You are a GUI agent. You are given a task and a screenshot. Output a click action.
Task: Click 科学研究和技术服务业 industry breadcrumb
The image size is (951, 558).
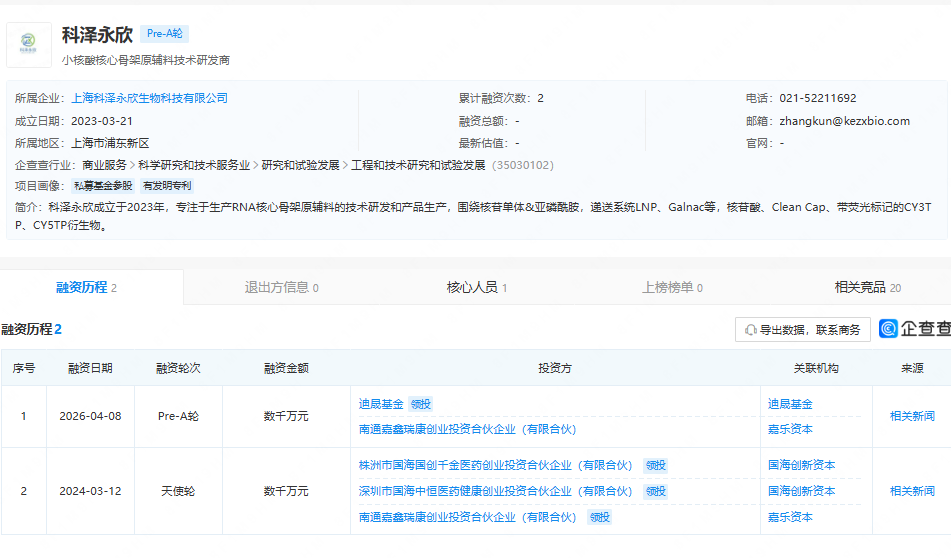point(194,165)
